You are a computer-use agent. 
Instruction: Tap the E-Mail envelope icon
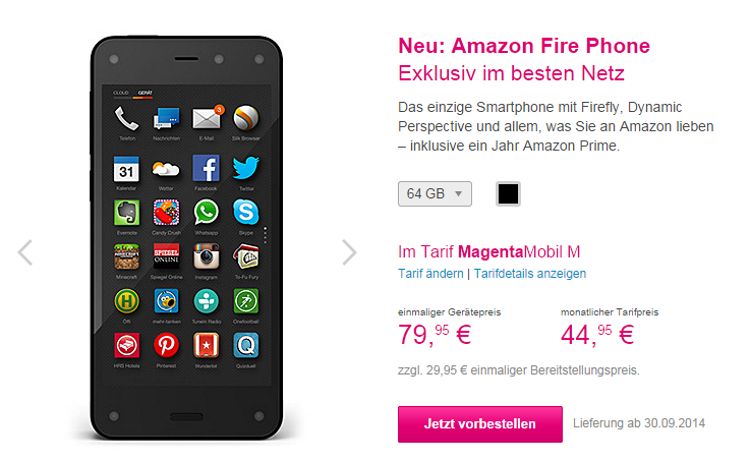point(207,118)
